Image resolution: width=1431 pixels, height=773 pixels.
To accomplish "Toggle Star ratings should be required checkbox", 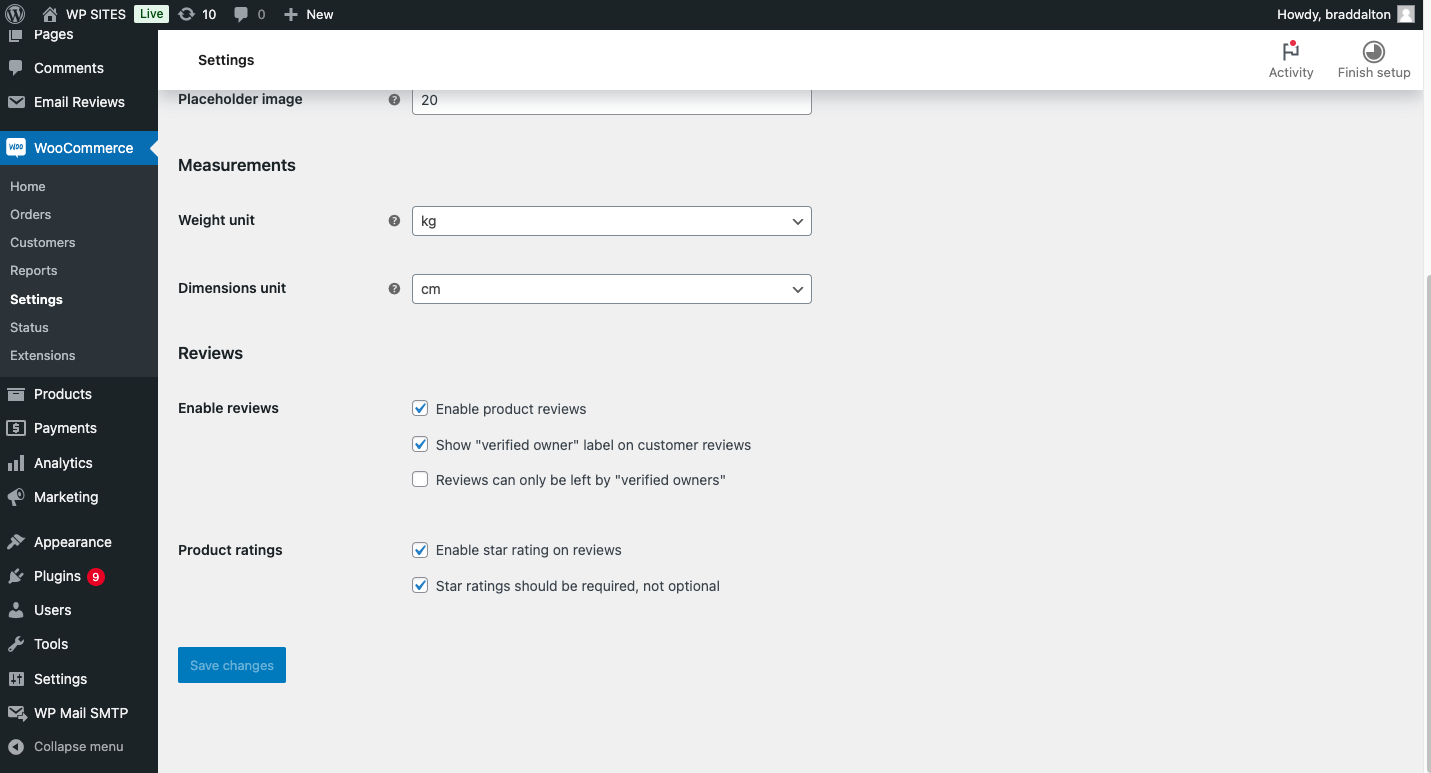I will [x=420, y=586].
